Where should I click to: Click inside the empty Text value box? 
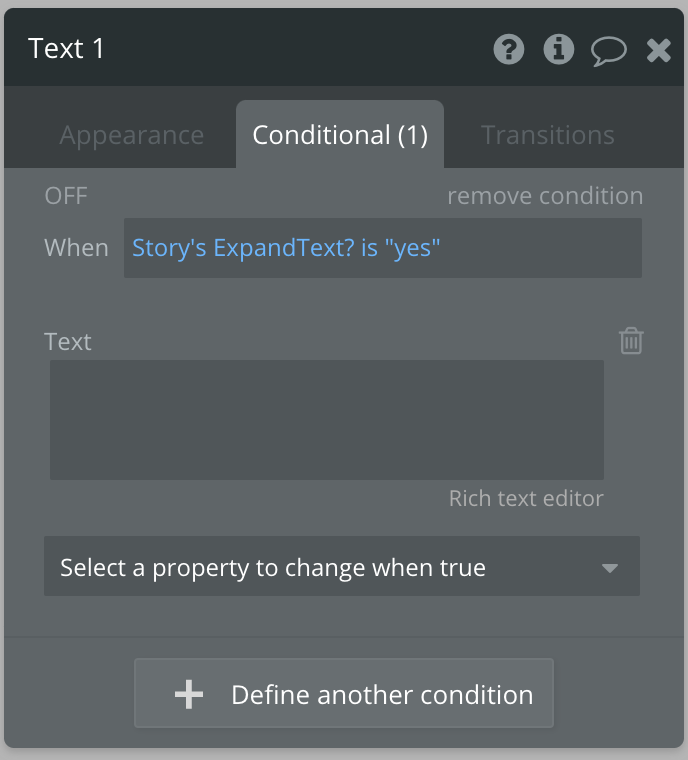click(327, 420)
